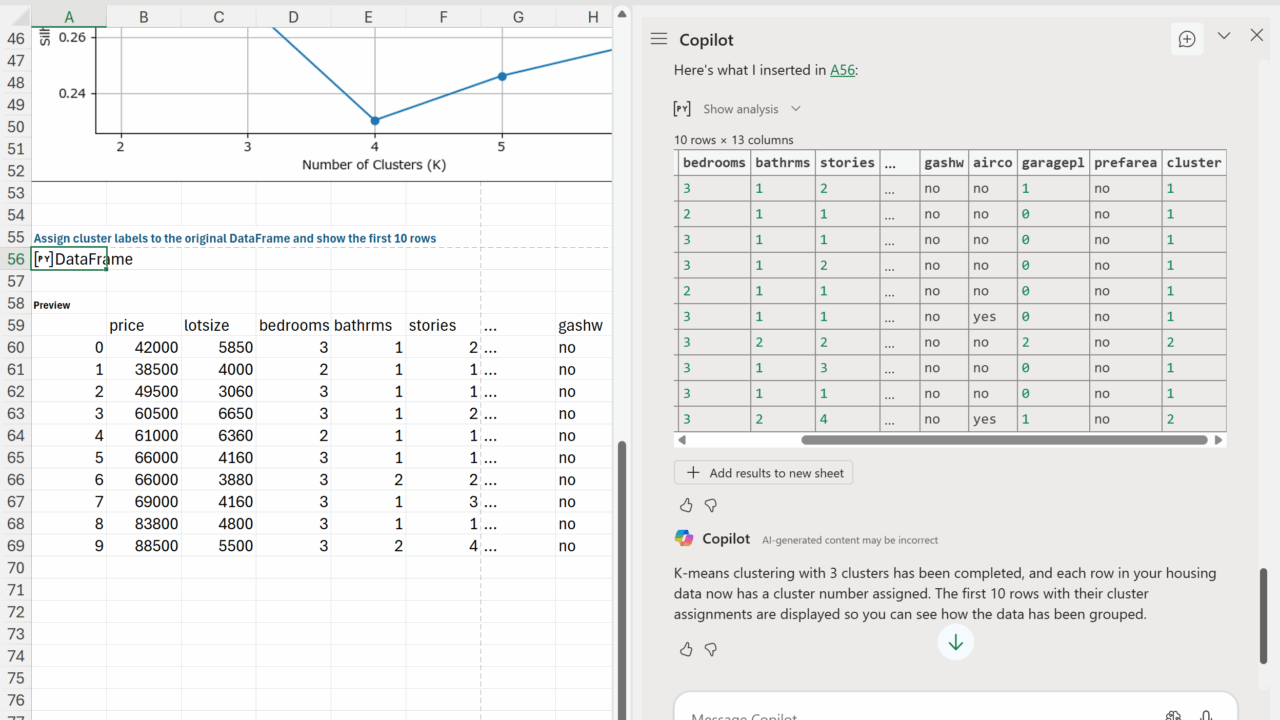
Task: Select column D header
Action: click(293, 17)
